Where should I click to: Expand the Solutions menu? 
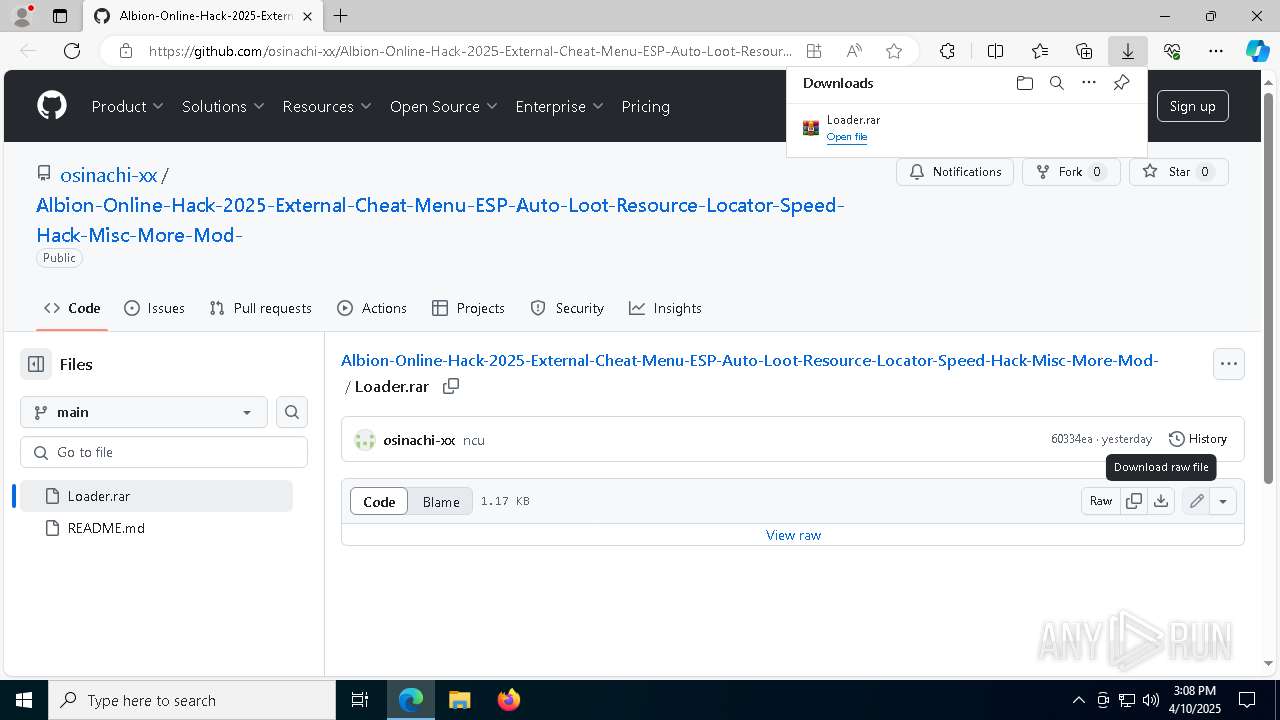click(223, 106)
